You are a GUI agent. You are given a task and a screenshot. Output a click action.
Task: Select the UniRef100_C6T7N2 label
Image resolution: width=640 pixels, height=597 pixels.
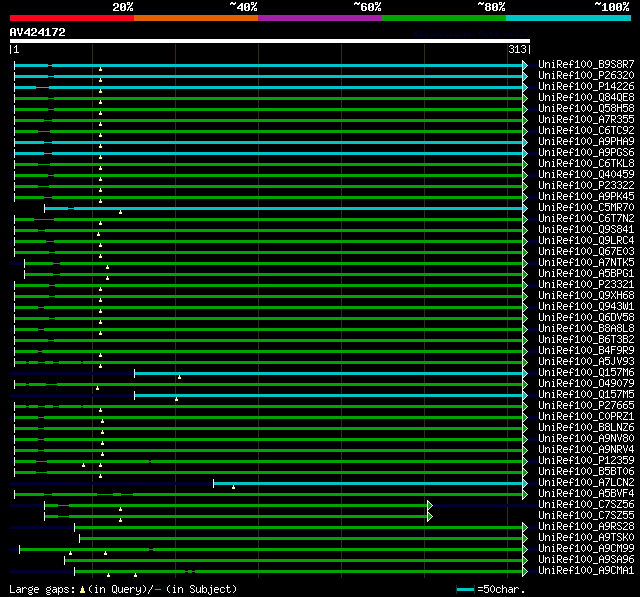(x=586, y=219)
